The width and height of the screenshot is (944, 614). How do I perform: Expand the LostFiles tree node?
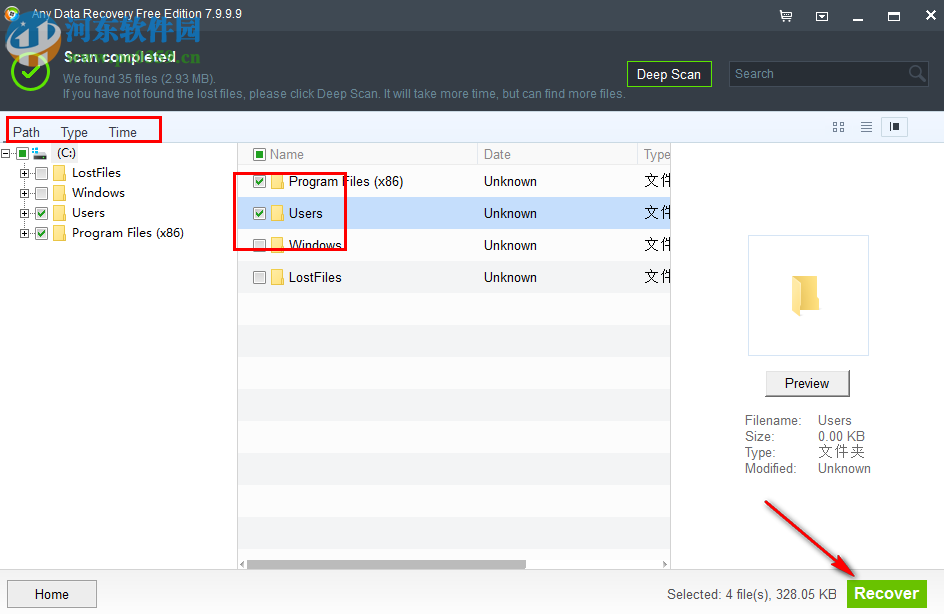(22, 172)
